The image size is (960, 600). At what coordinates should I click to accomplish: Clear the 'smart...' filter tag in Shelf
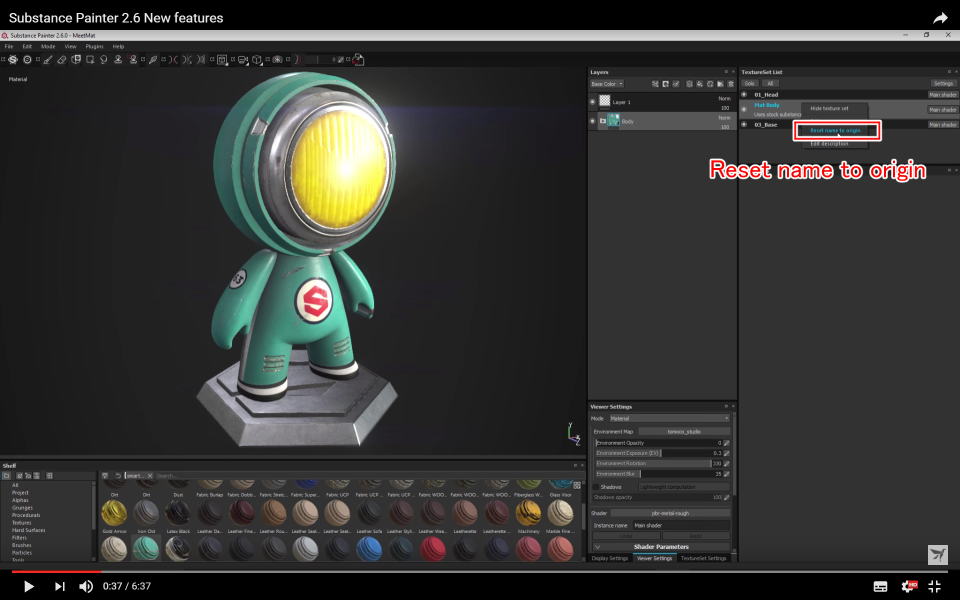149,476
